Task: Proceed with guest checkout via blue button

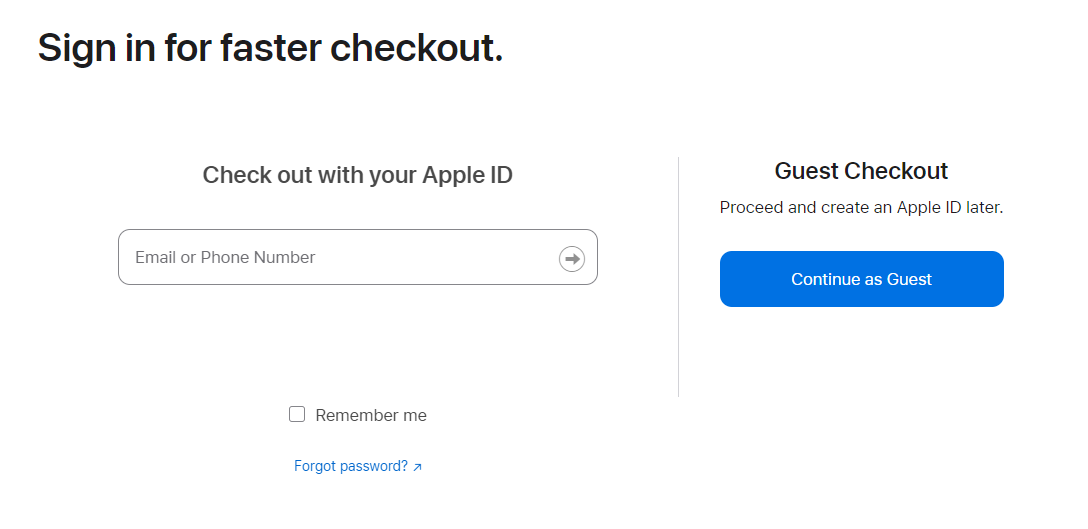Action: (861, 279)
